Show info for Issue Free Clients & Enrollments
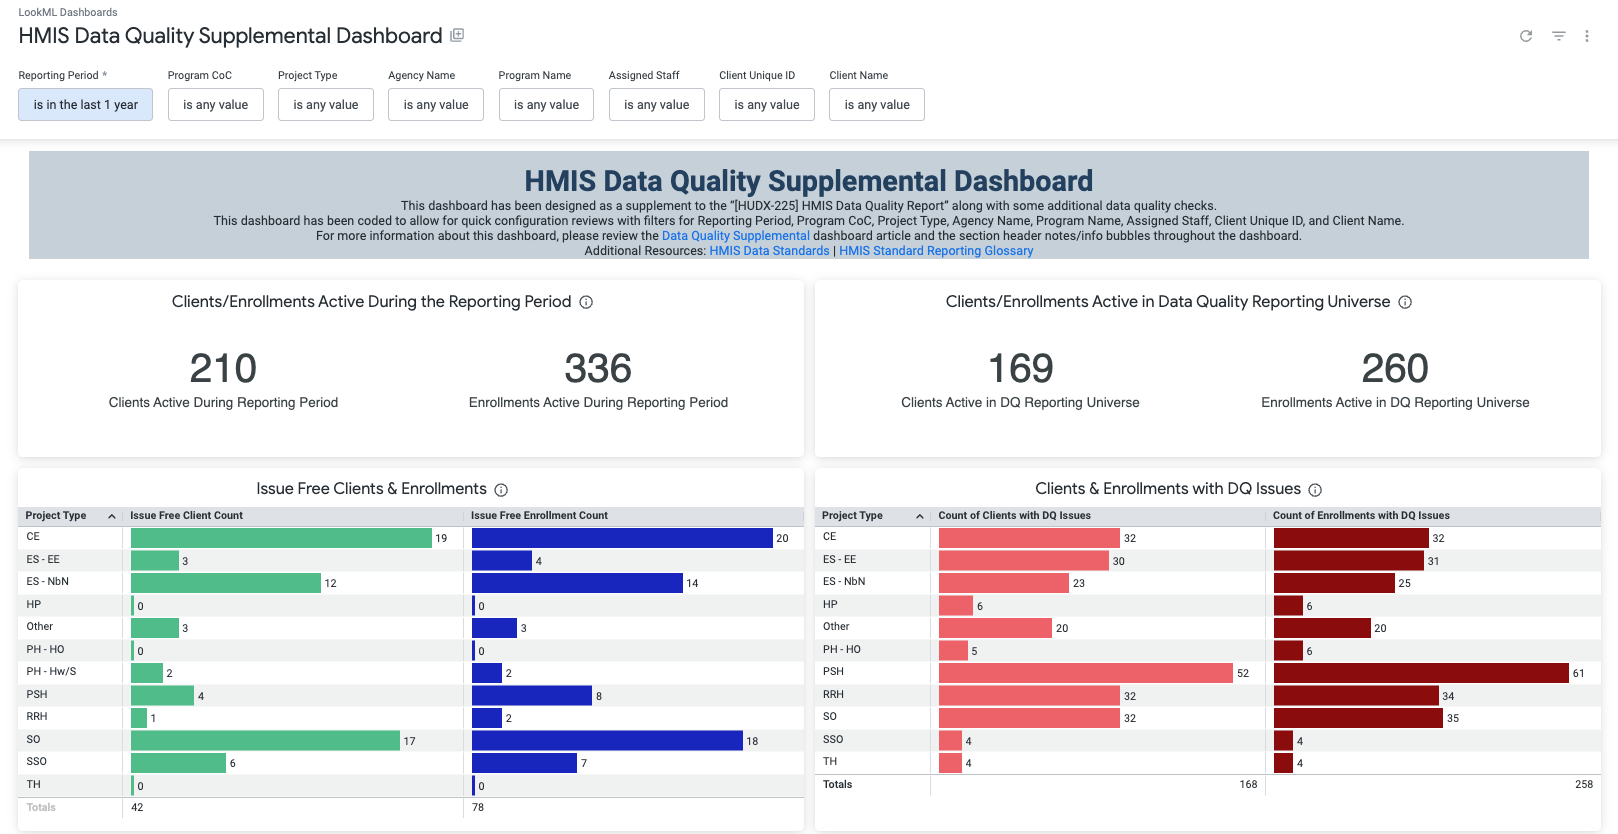 pyautogui.click(x=501, y=490)
